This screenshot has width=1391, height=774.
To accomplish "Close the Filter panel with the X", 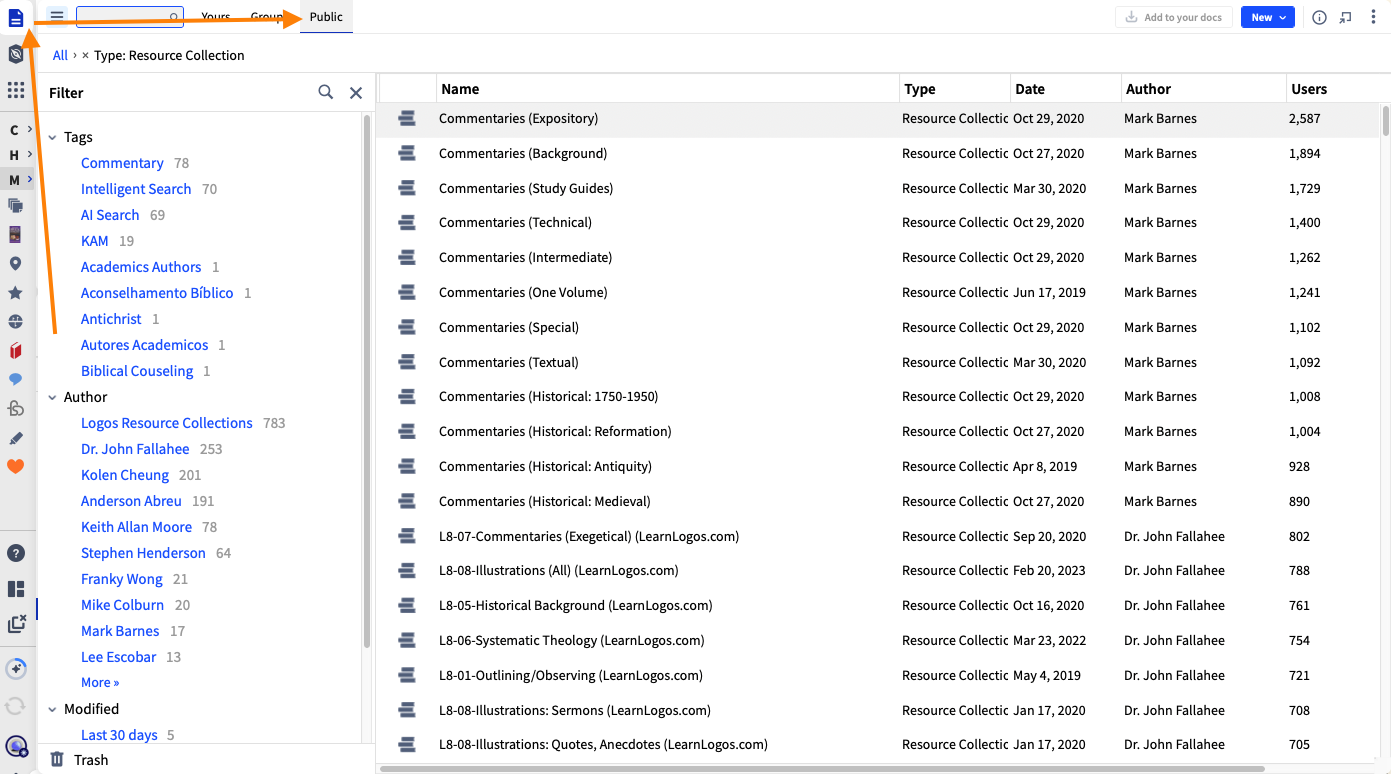I will coord(355,92).
